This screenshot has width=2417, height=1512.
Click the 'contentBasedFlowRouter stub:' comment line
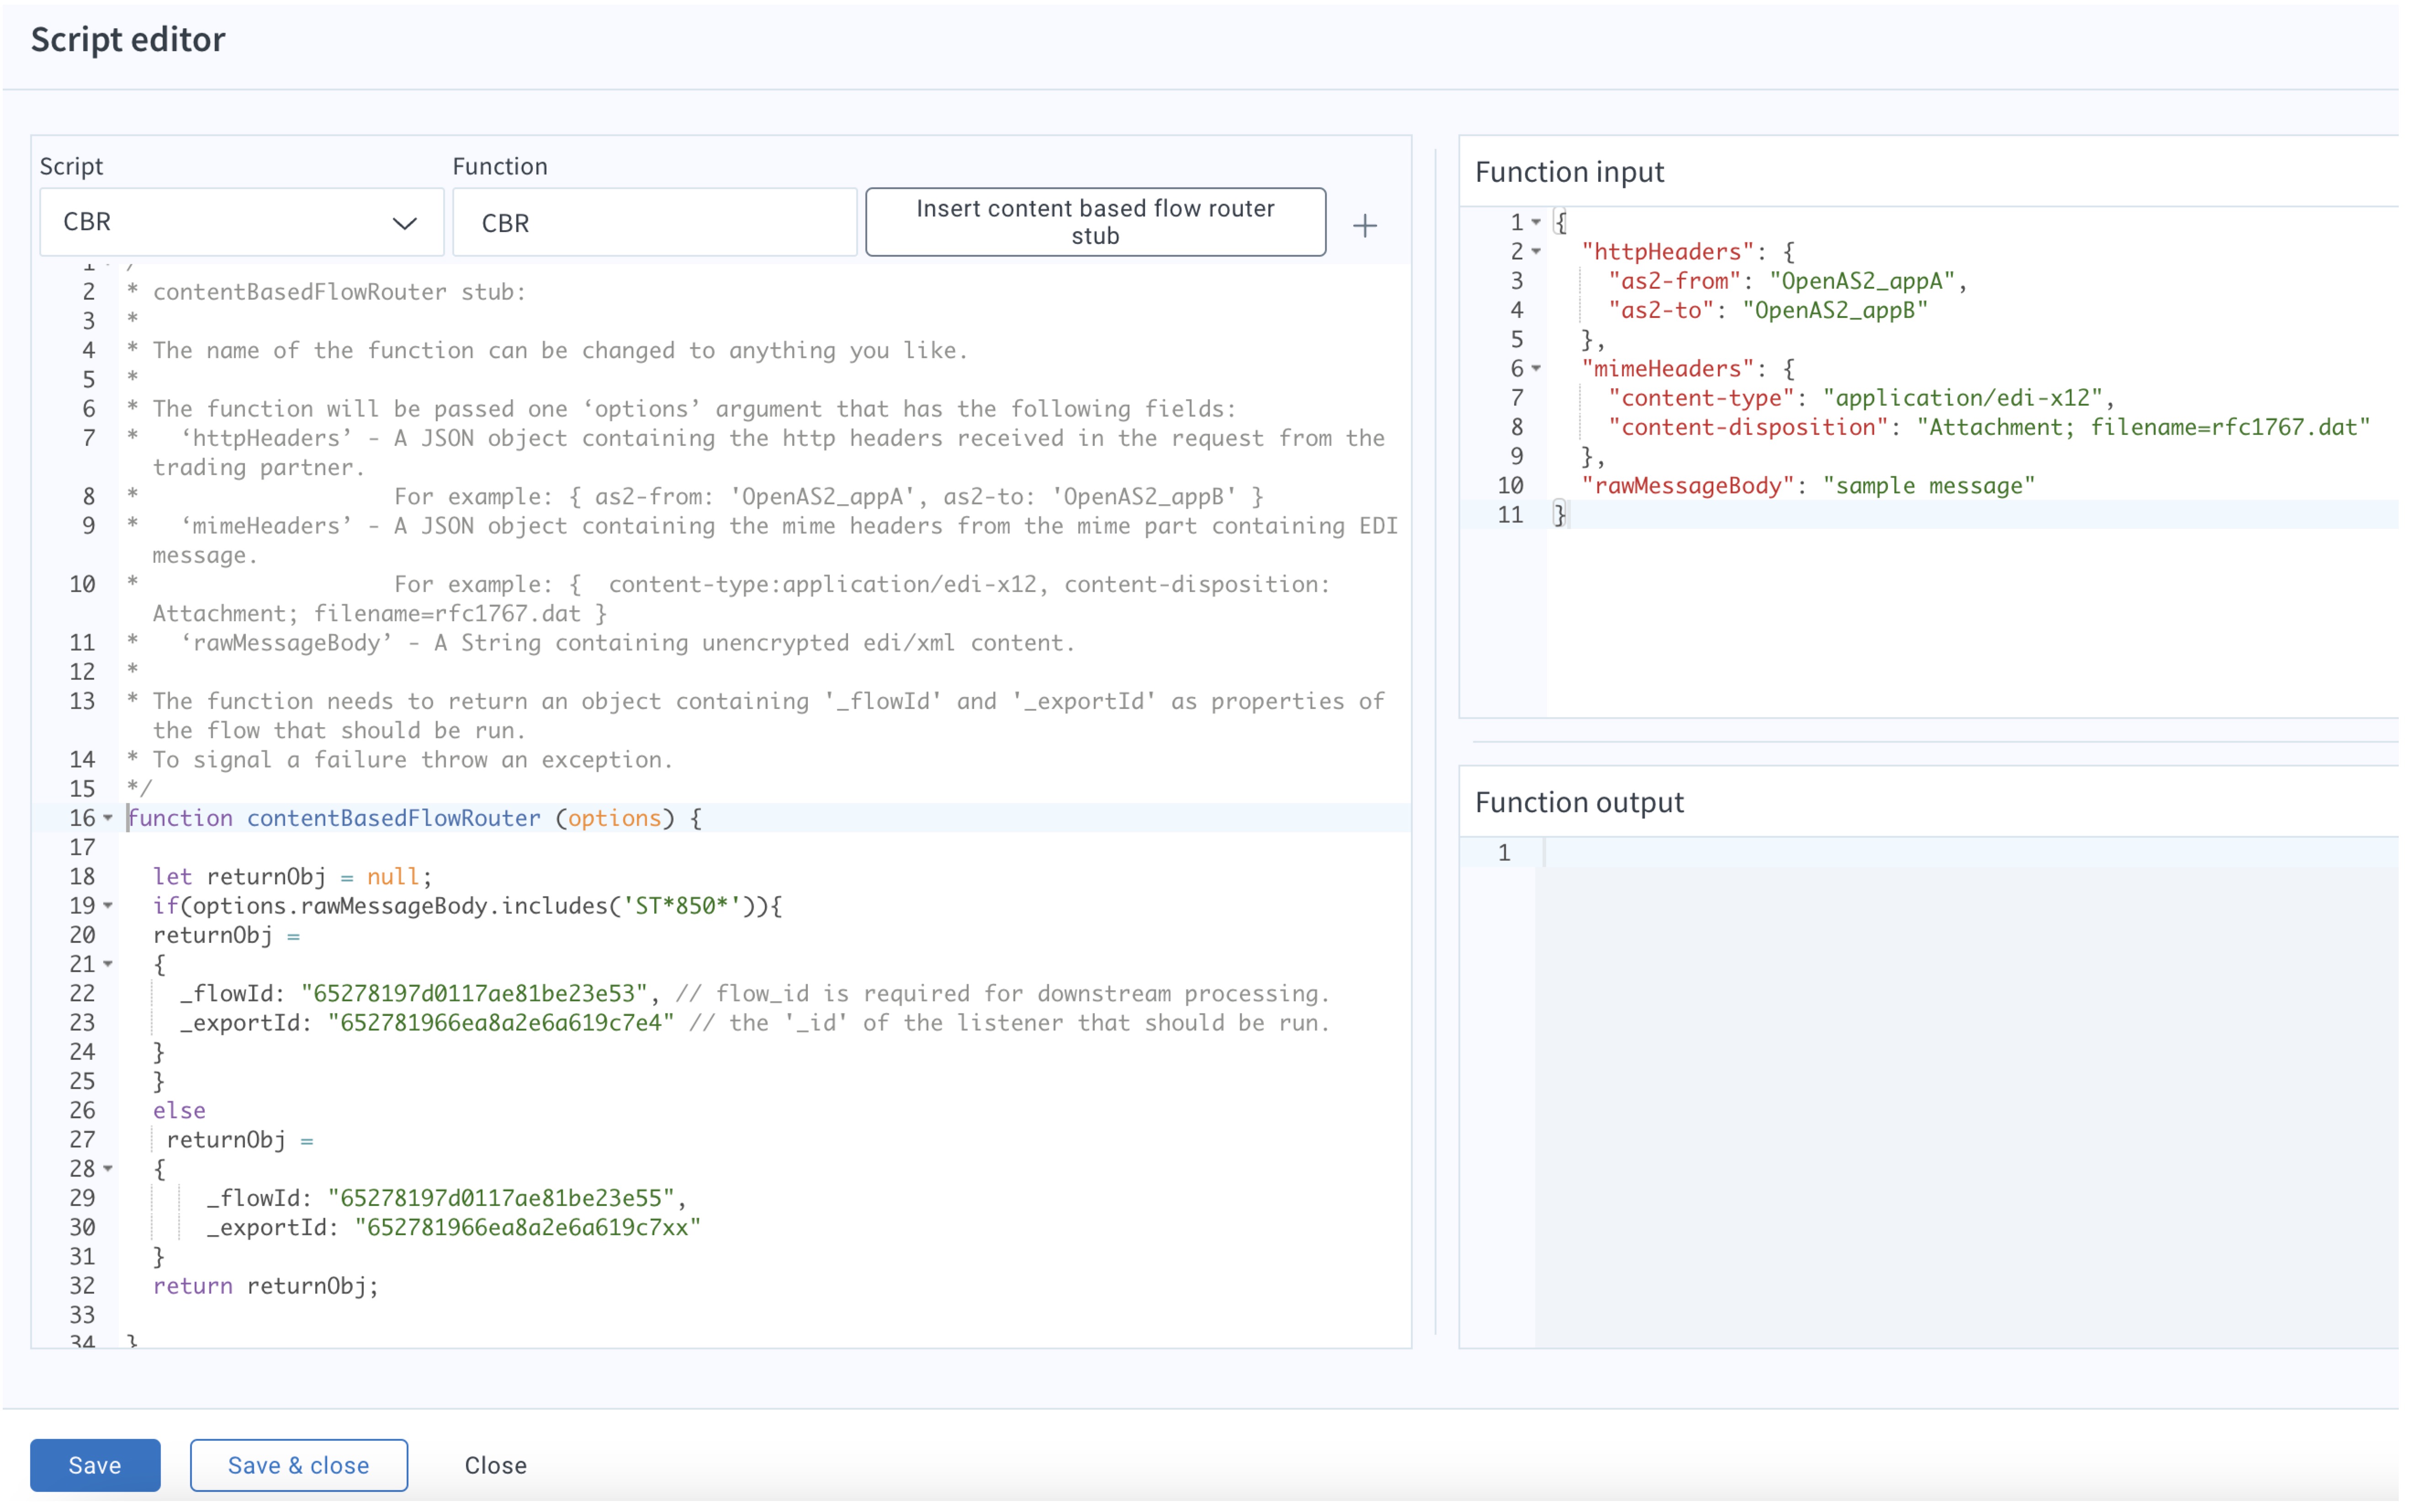pyautogui.click(x=339, y=291)
